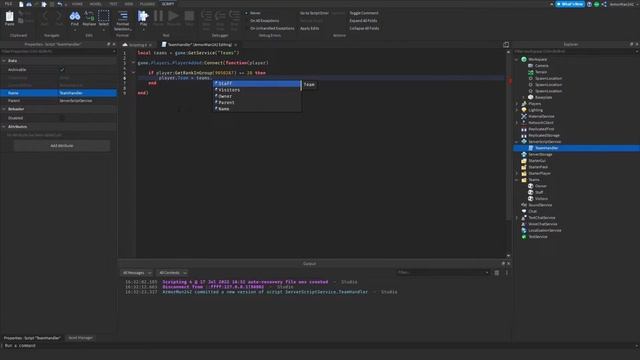This screenshot has width=640, height=360.
Task: Click the Workspace globe icon in Explorer
Action: pyautogui.click(x=524, y=59)
